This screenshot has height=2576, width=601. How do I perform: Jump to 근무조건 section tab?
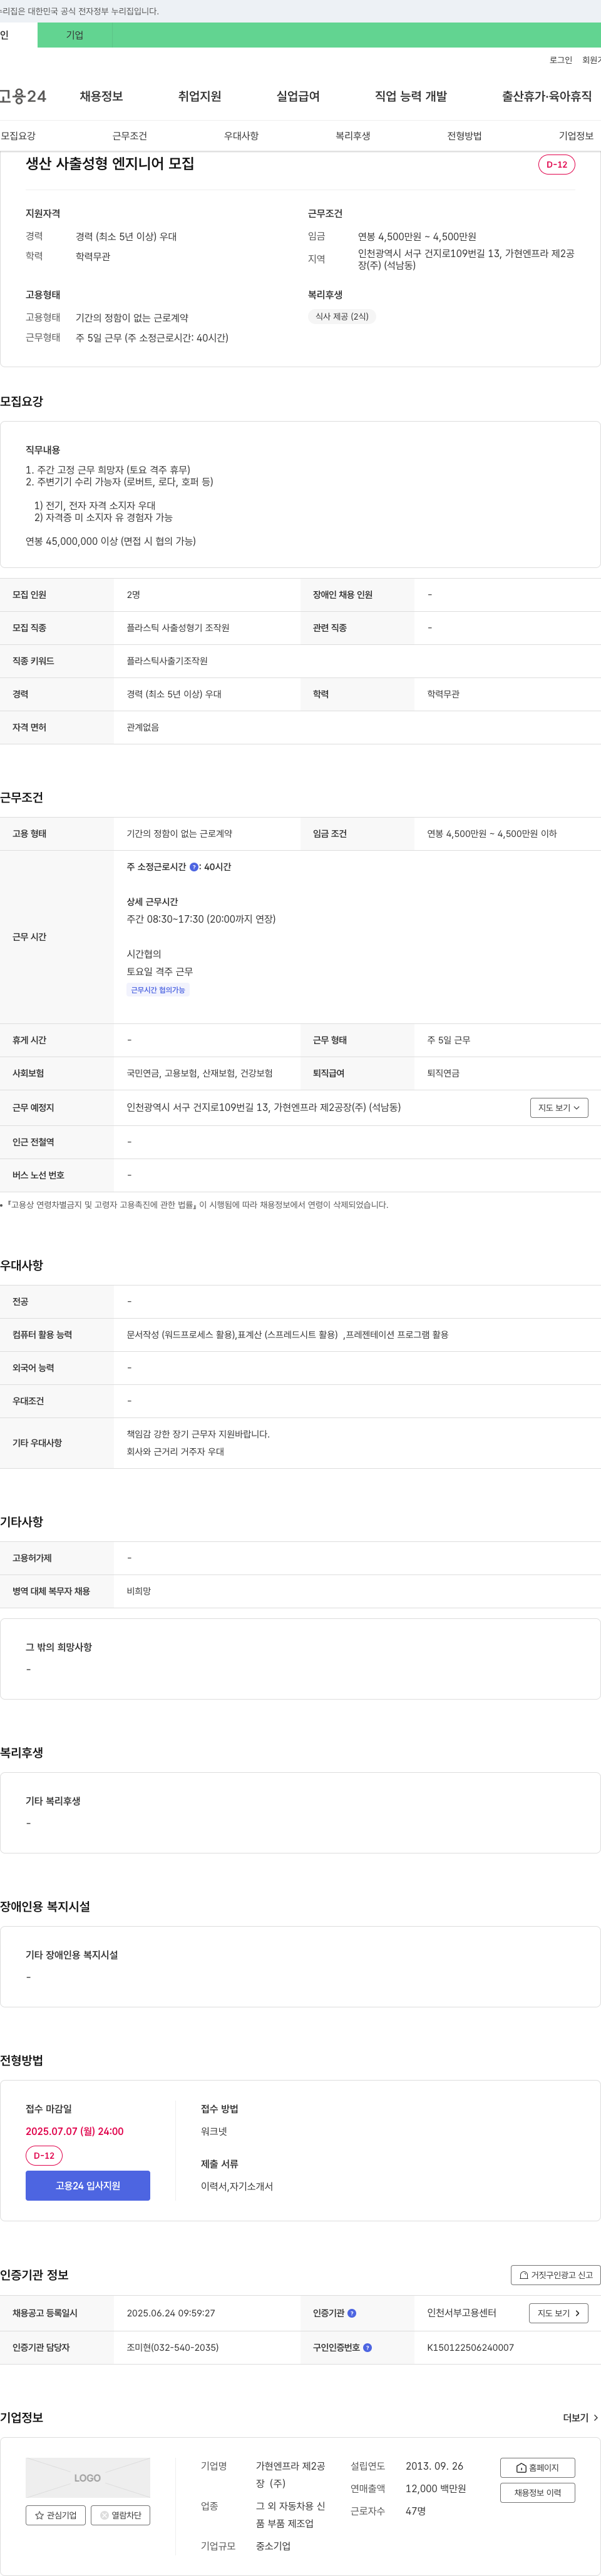130,136
